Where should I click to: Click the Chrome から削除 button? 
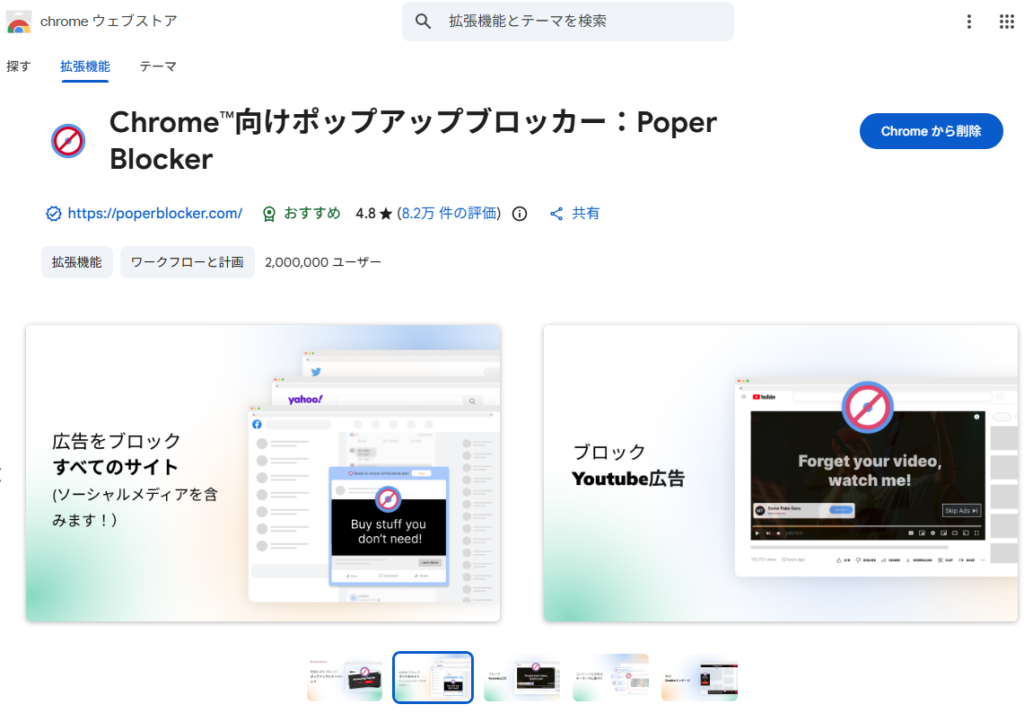click(931, 131)
